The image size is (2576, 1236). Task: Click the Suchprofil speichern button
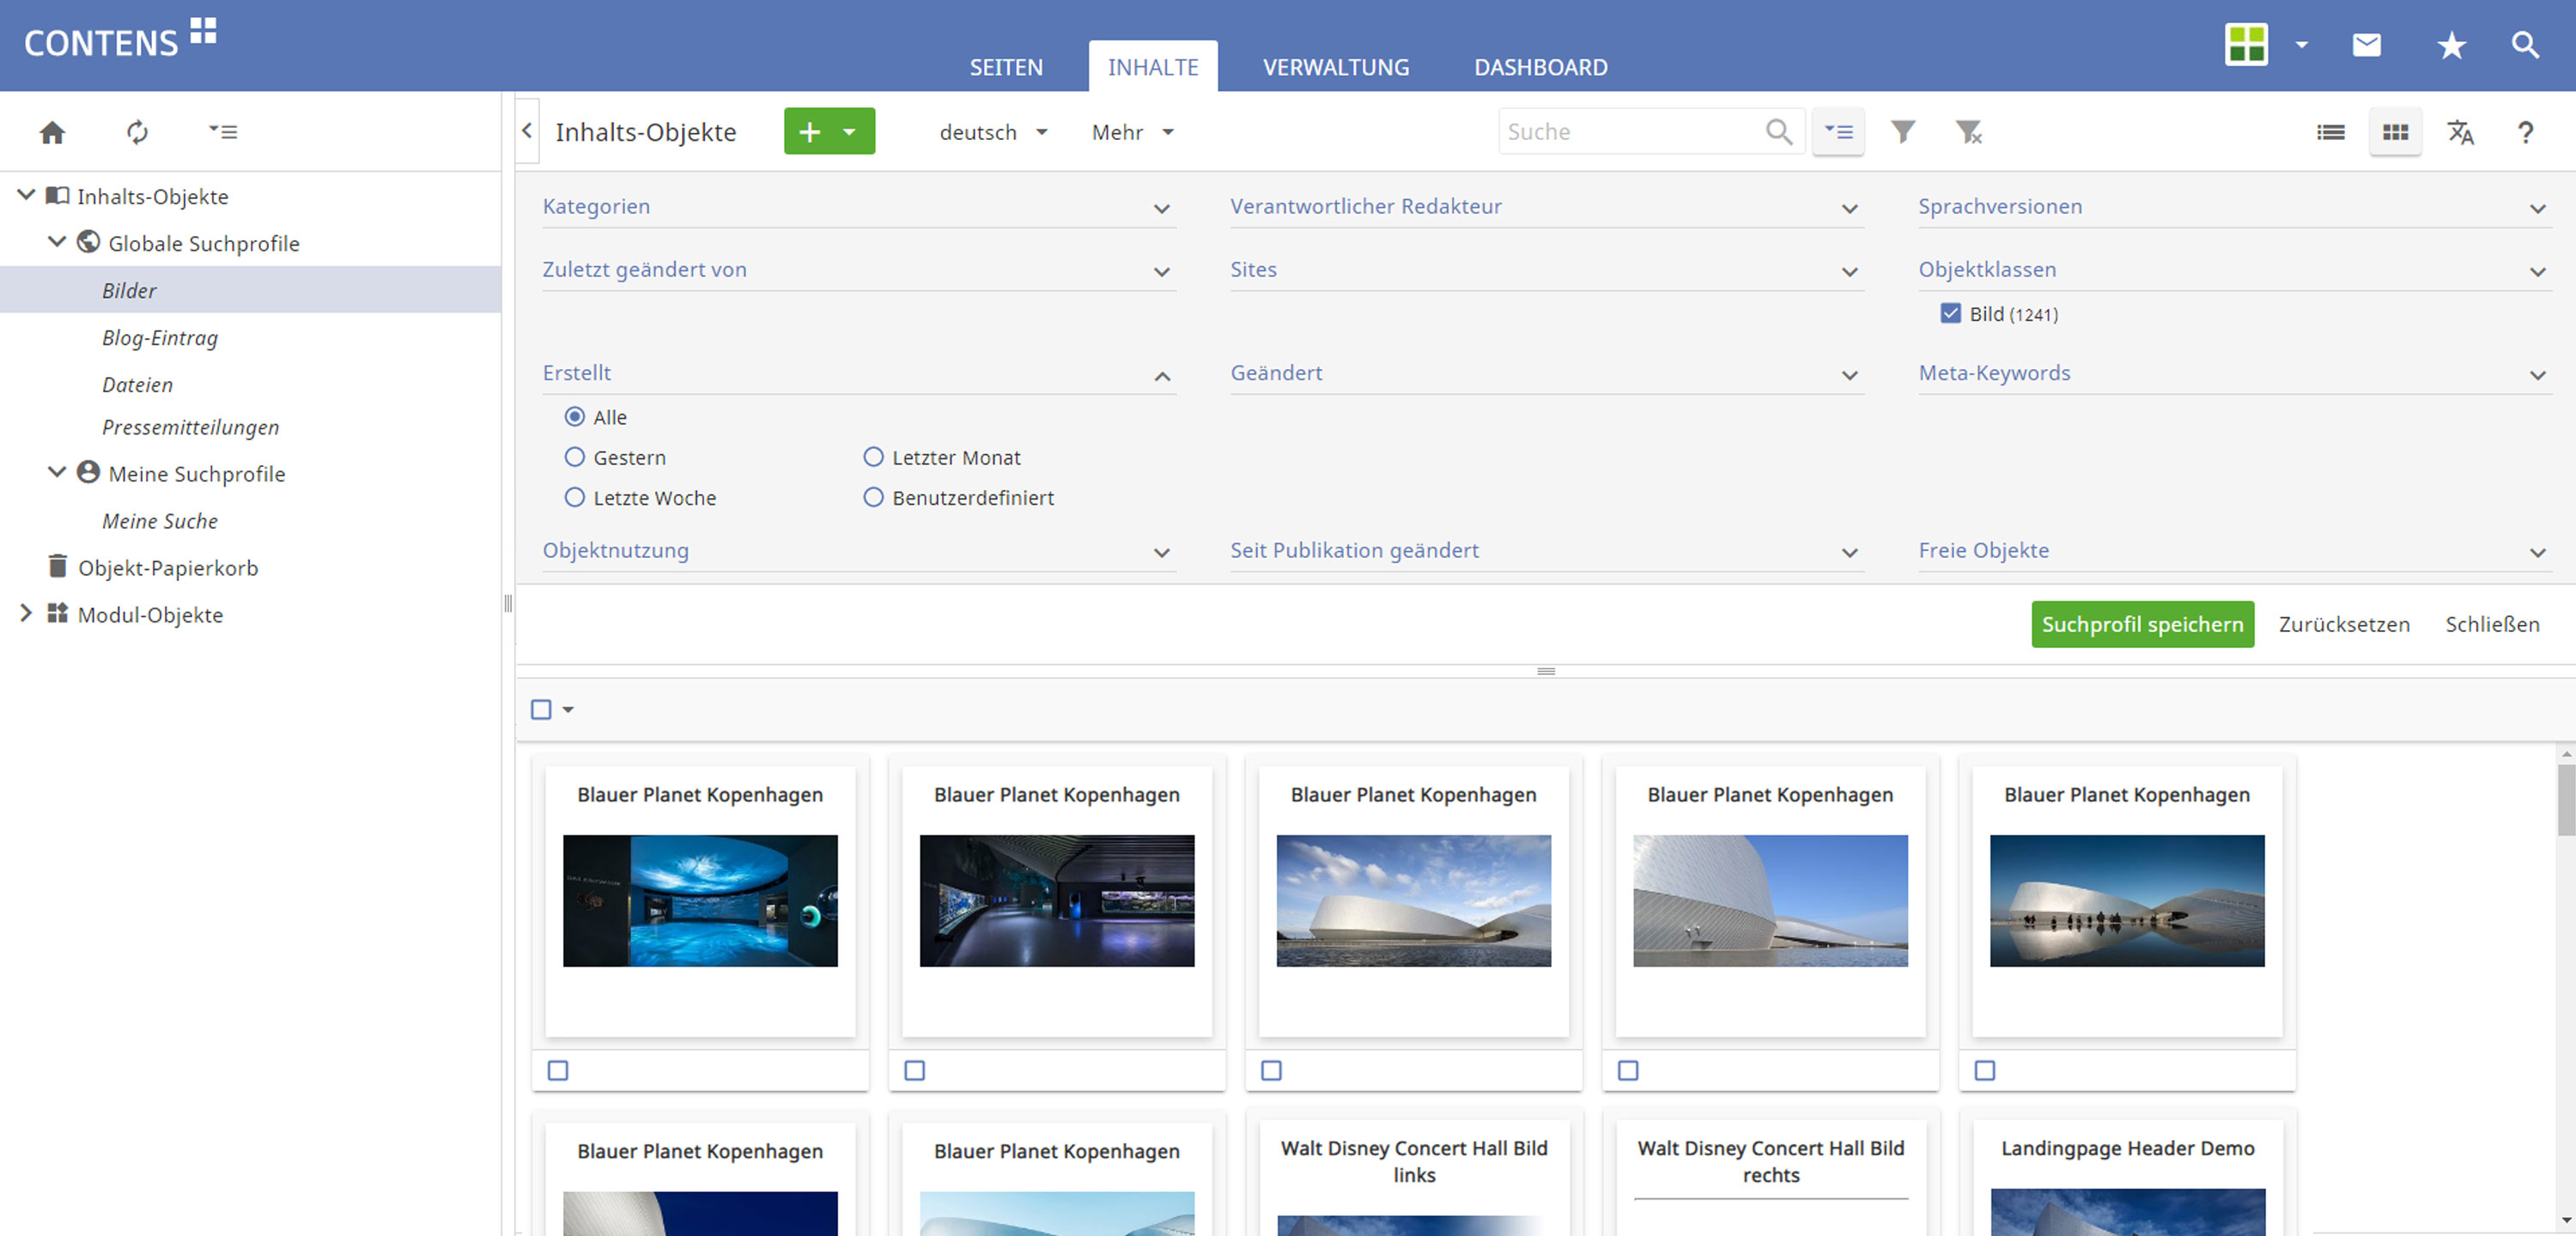(2142, 624)
